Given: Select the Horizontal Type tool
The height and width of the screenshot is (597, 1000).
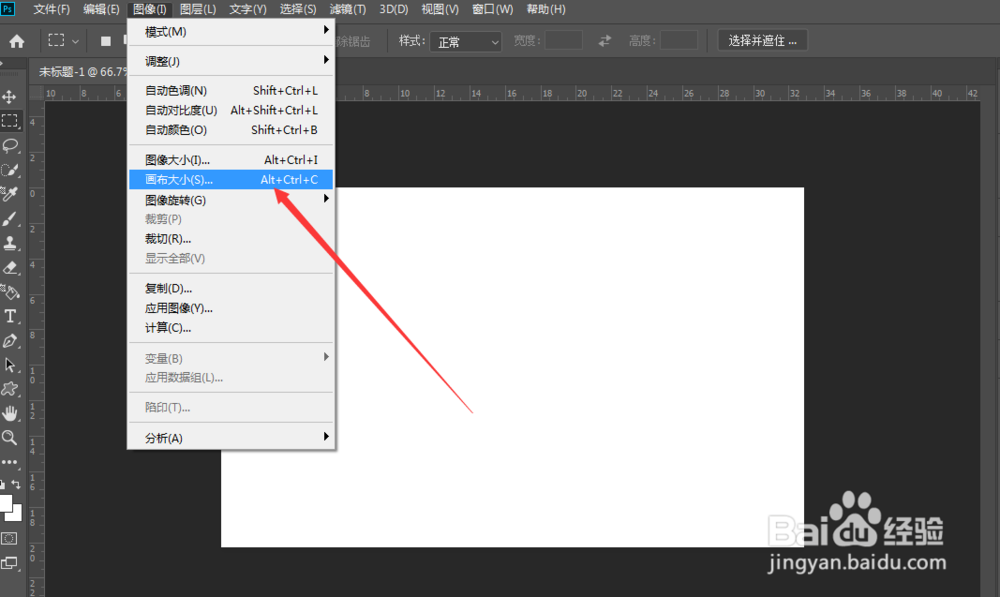Looking at the screenshot, I should tap(10, 316).
